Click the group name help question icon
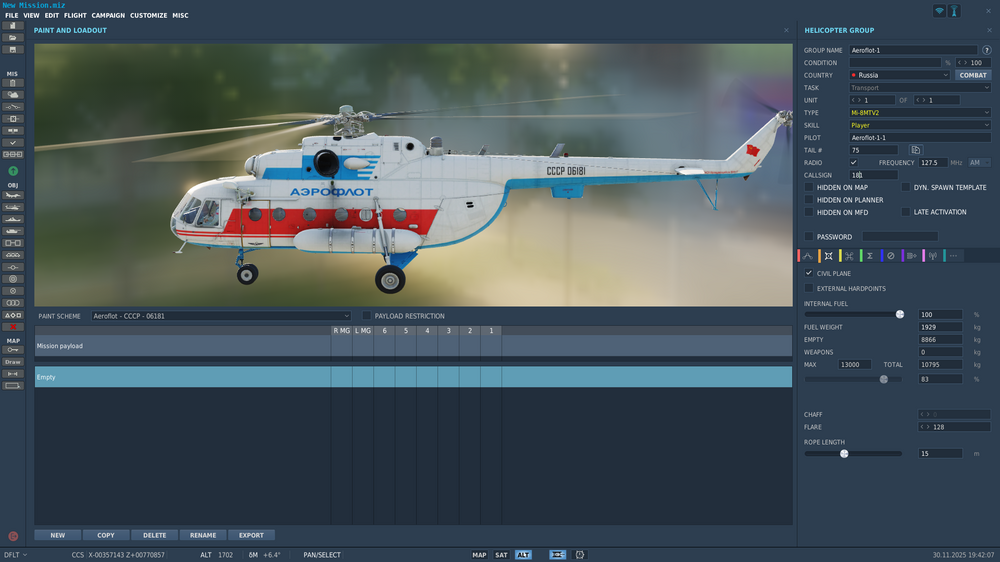The width and height of the screenshot is (1000, 562). (987, 50)
